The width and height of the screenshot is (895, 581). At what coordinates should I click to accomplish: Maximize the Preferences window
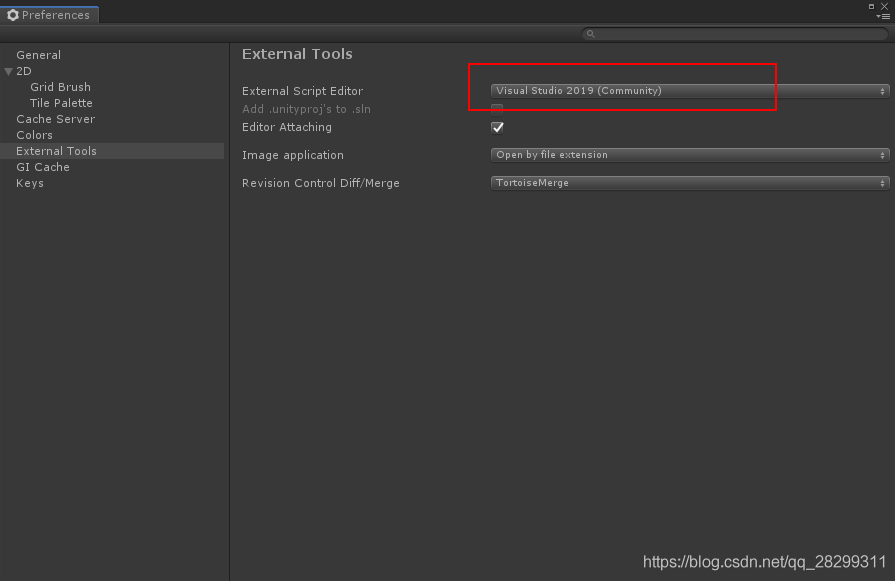871,6
